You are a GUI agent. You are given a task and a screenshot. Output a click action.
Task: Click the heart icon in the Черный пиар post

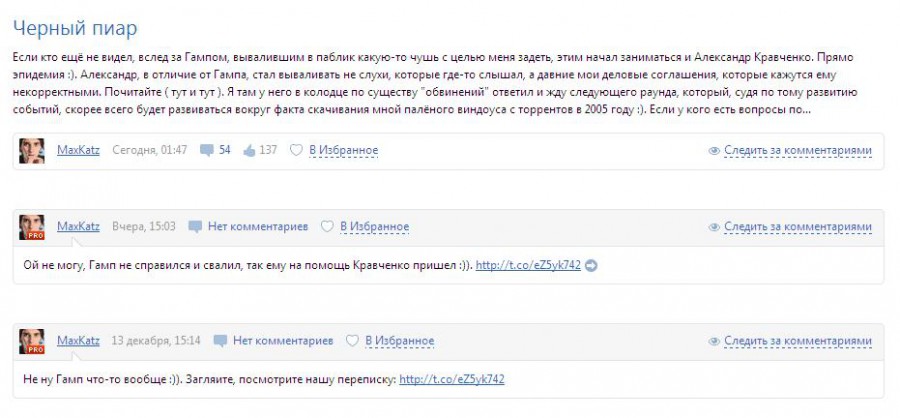pos(296,150)
